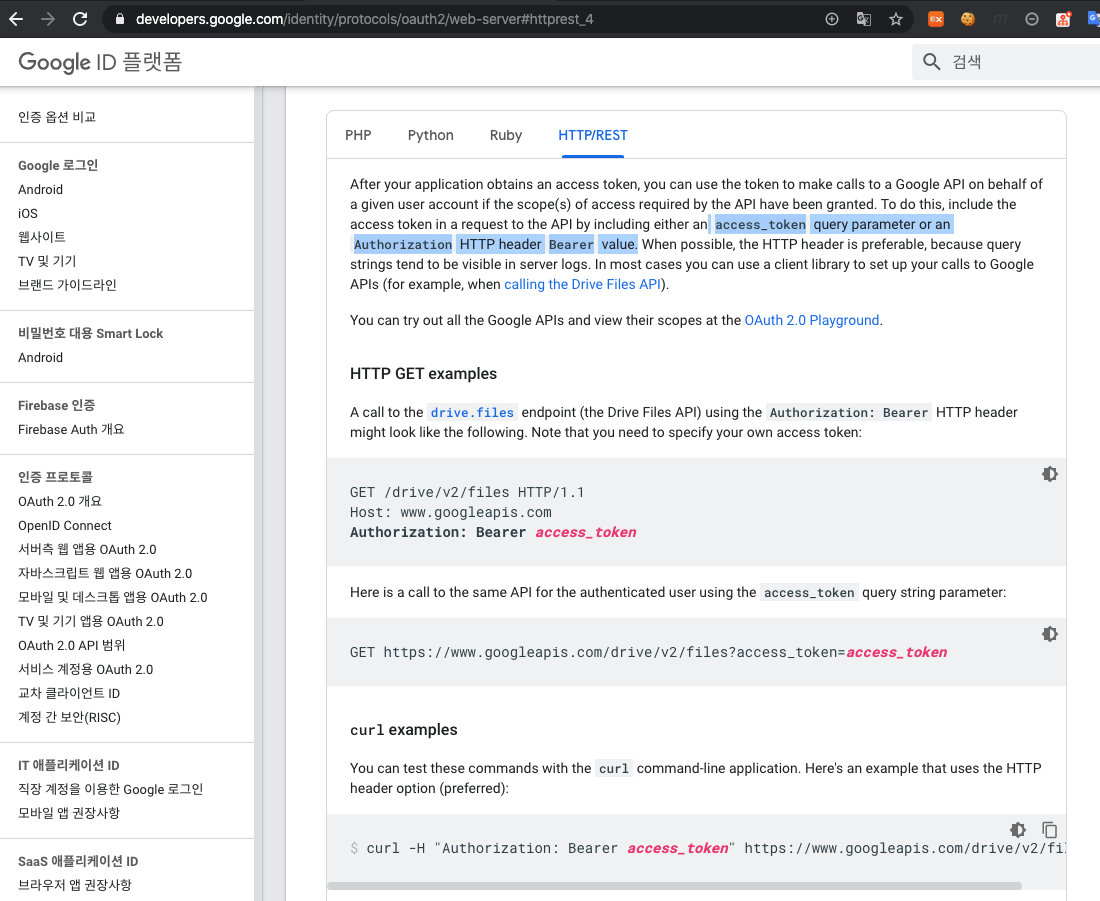The width and height of the screenshot is (1100, 901).
Task: Open TV 및 기기 under Google 로그인
Action: [47, 261]
